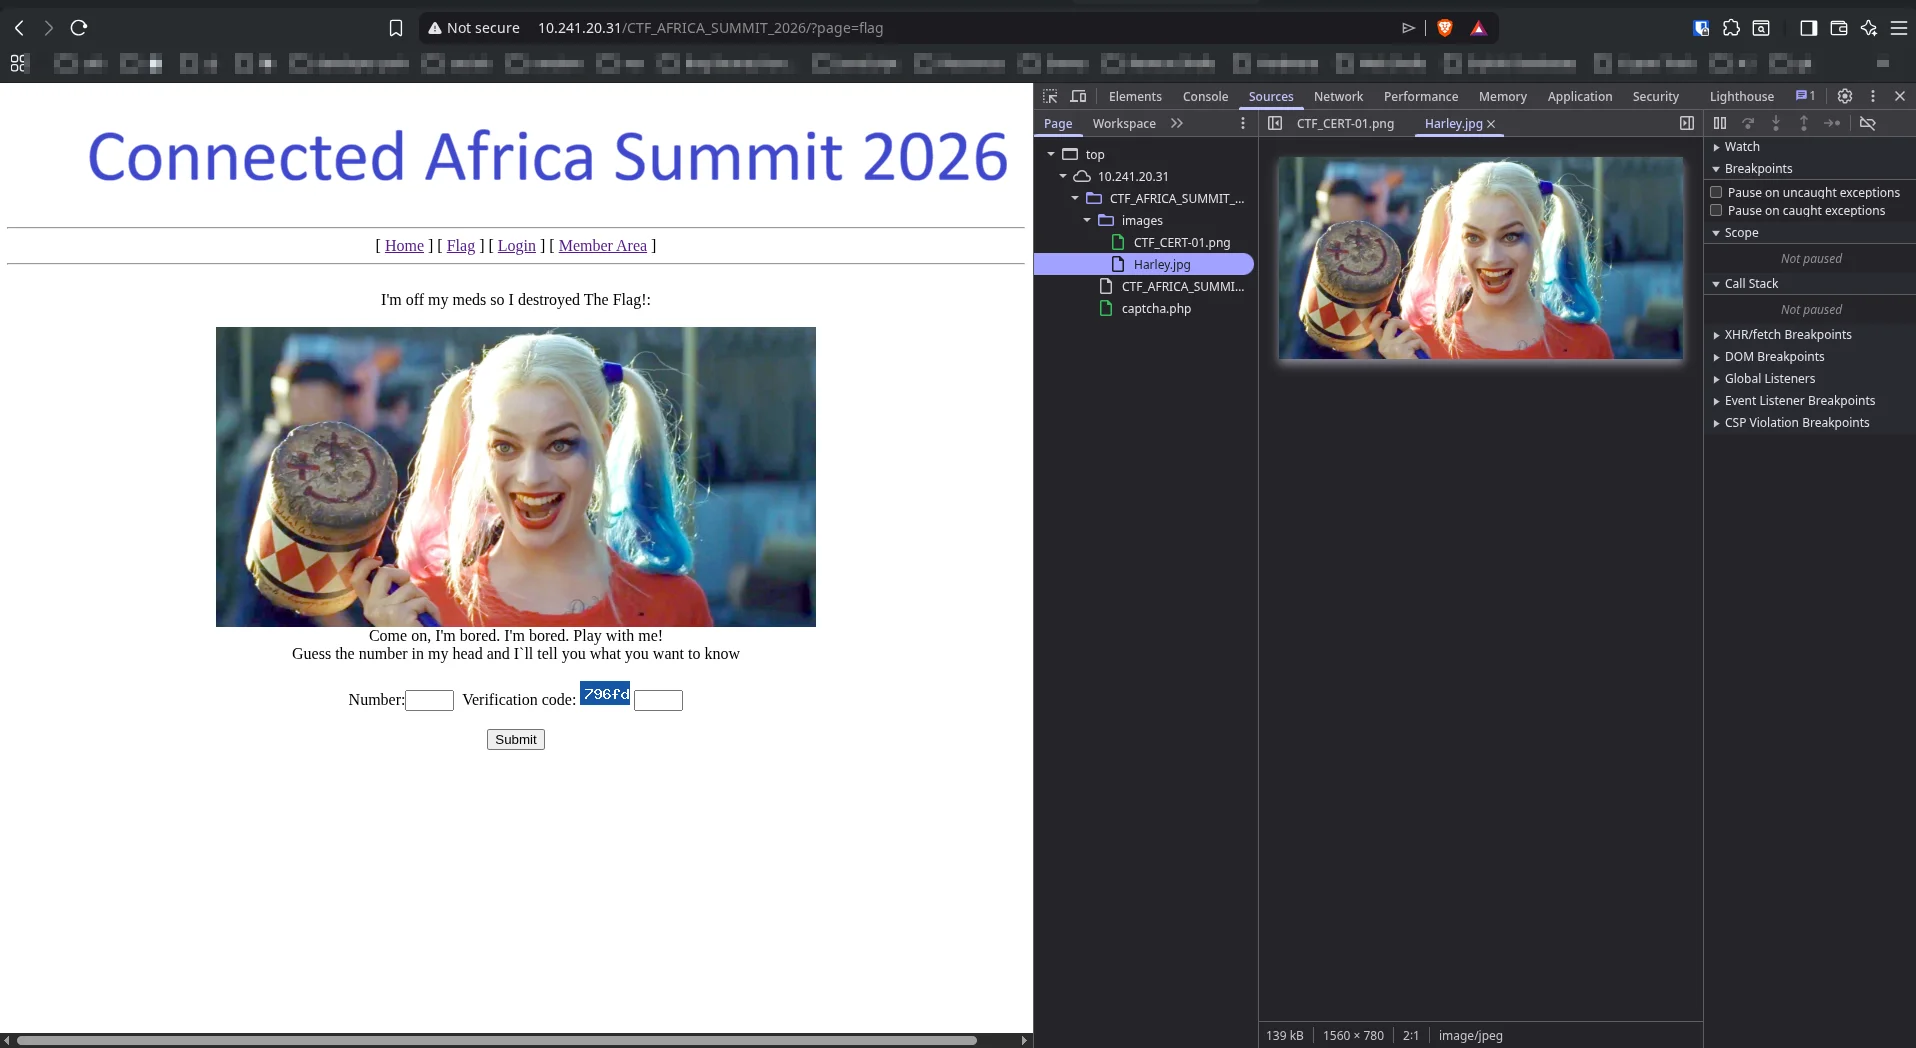
Task: Focus the Number input field
Action: coord(429,700)
